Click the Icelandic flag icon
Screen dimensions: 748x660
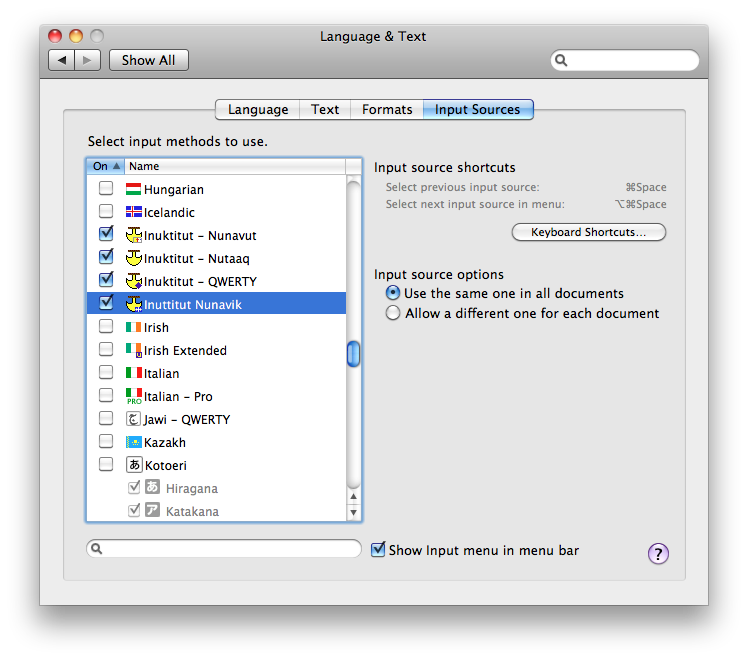pyautogui.click(x=133, y=212)
